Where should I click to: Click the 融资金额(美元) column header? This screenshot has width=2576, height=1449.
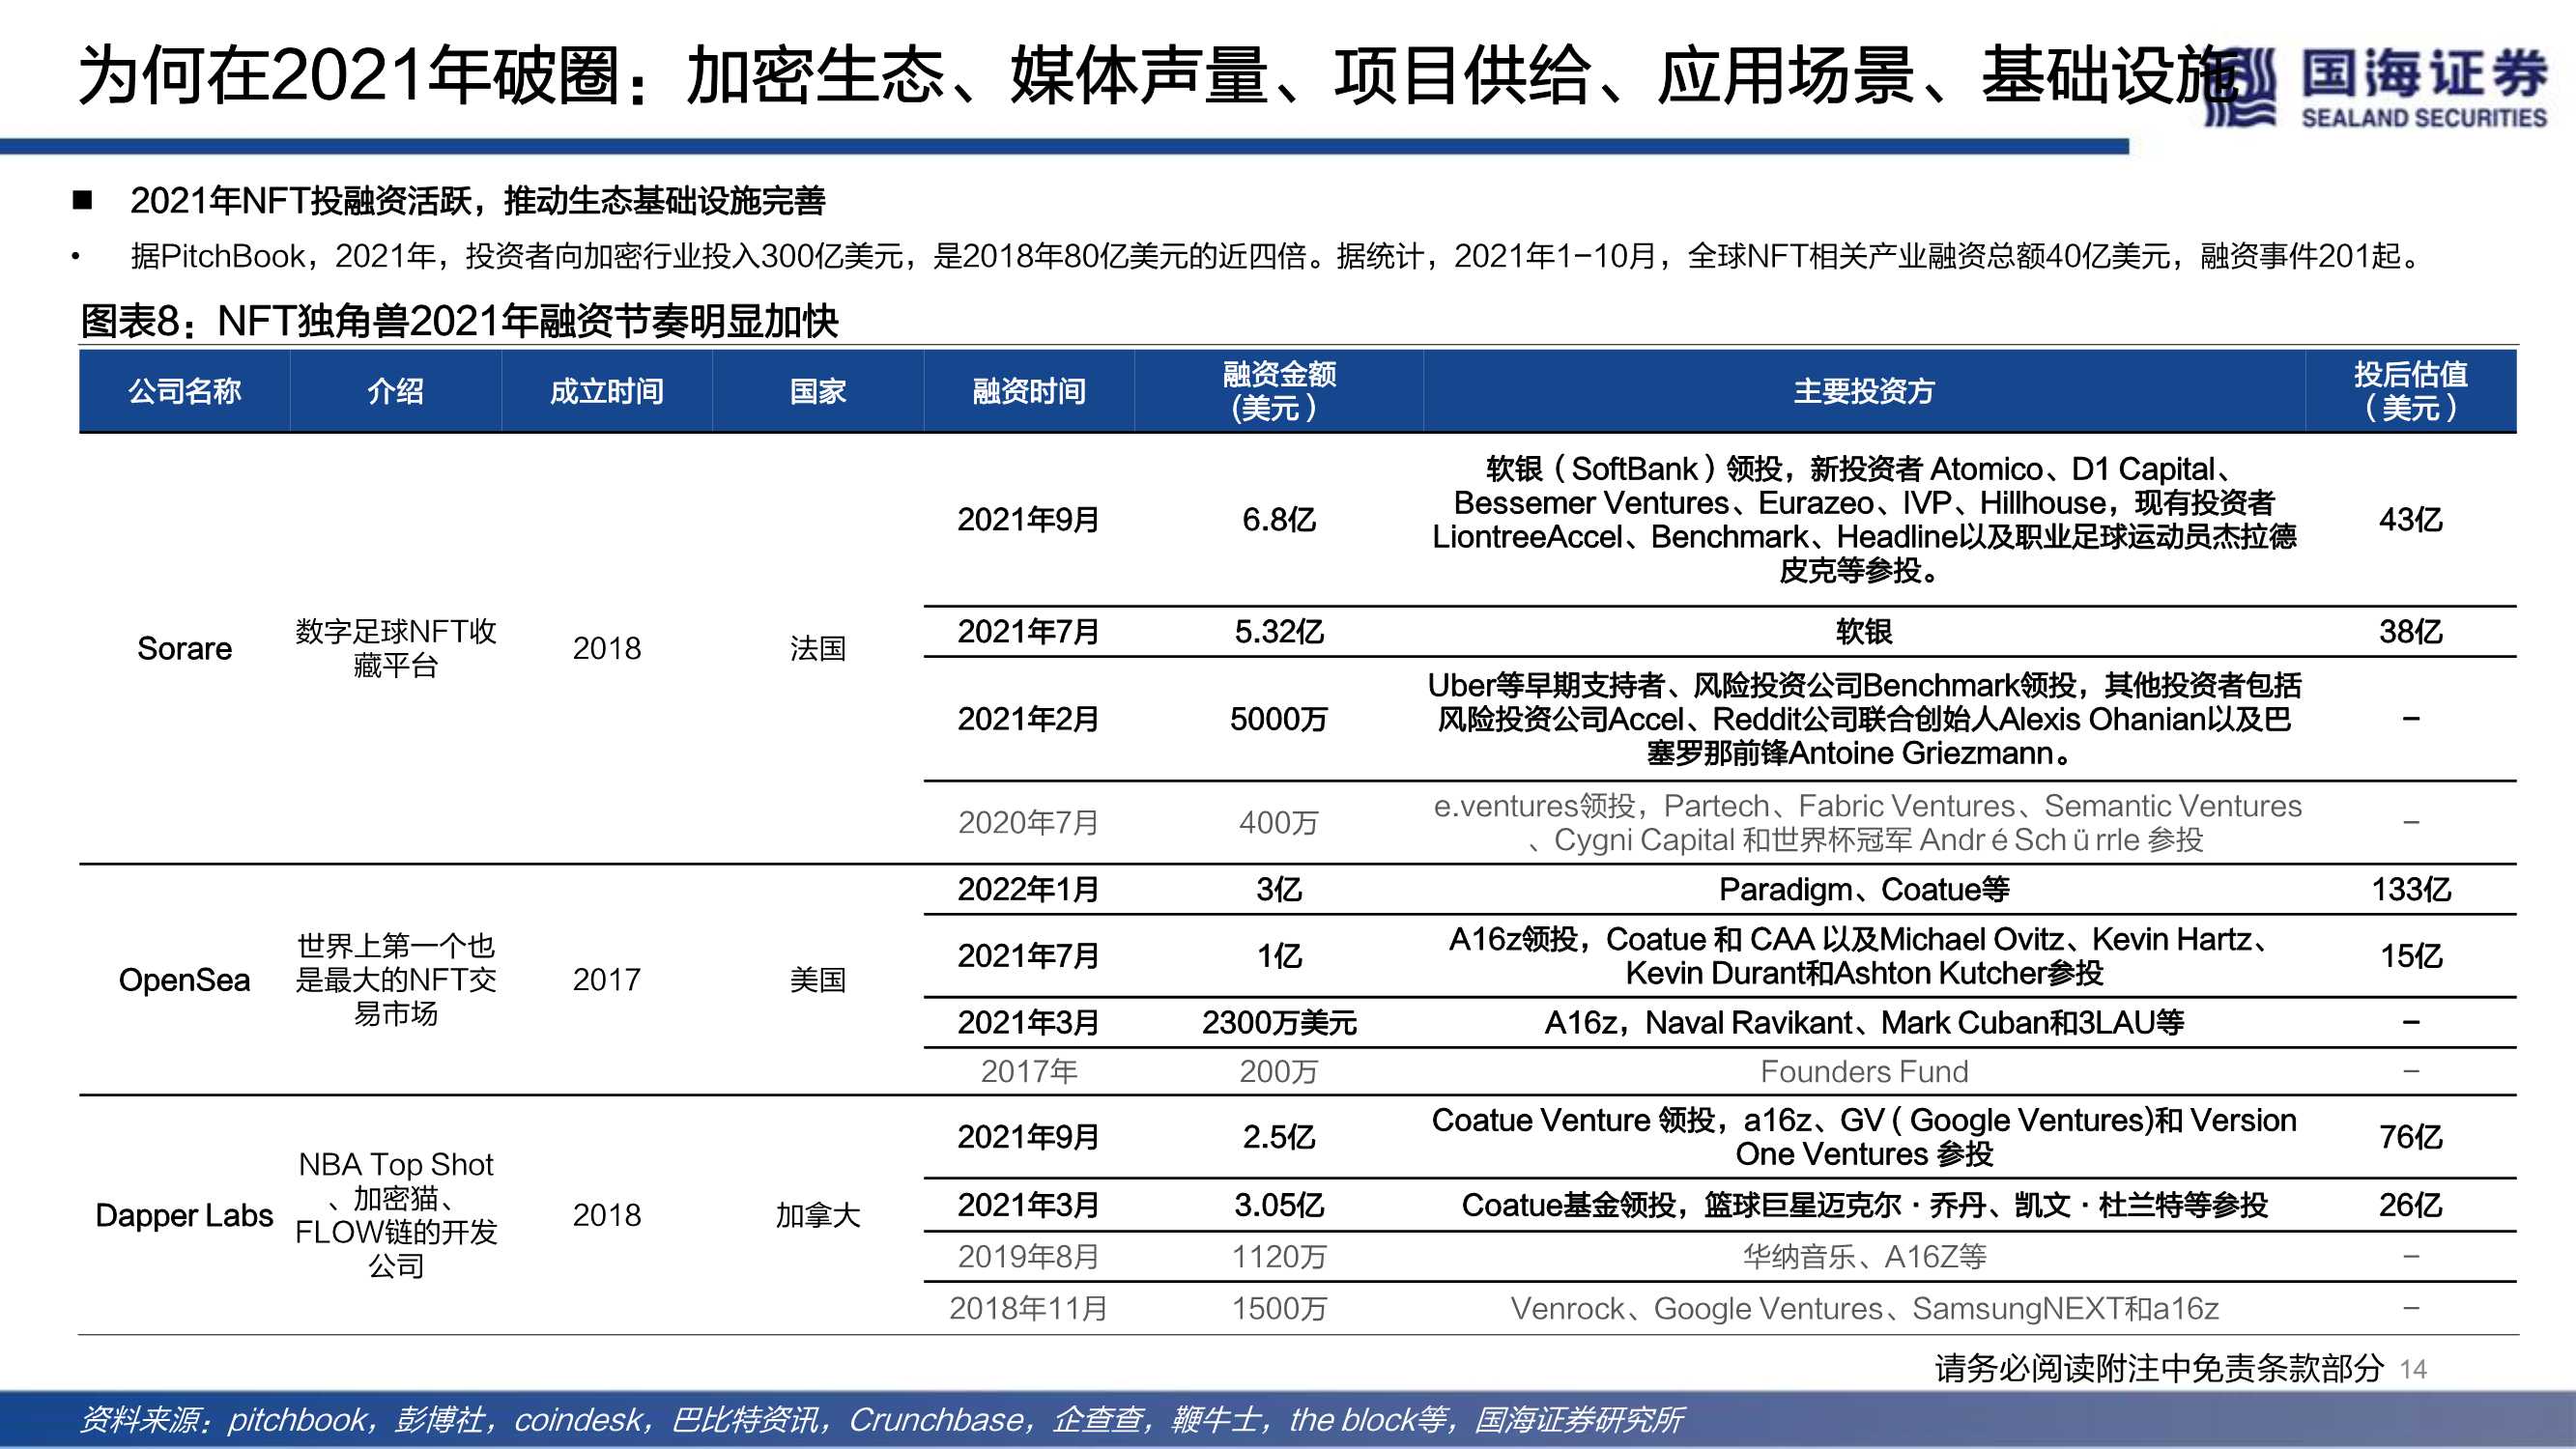[1279, 391]
